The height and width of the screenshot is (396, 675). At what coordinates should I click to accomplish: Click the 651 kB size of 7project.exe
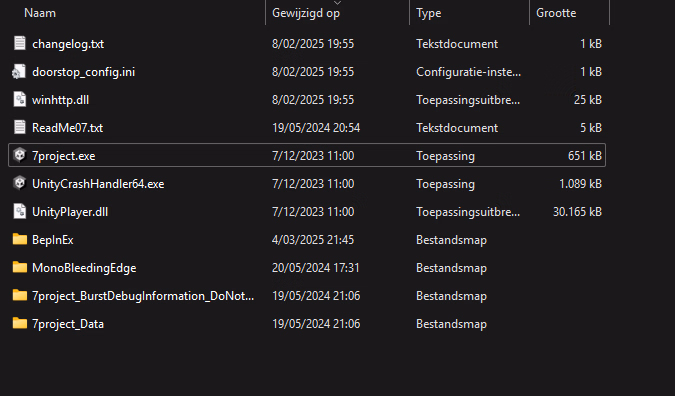click(x=585, y=155)
